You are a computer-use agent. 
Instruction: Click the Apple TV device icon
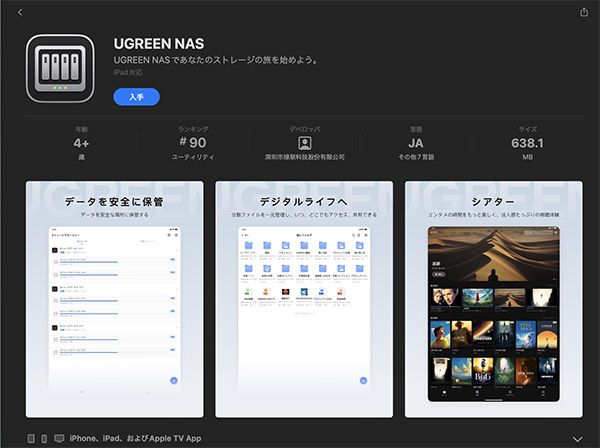click(x=59, y=438)
